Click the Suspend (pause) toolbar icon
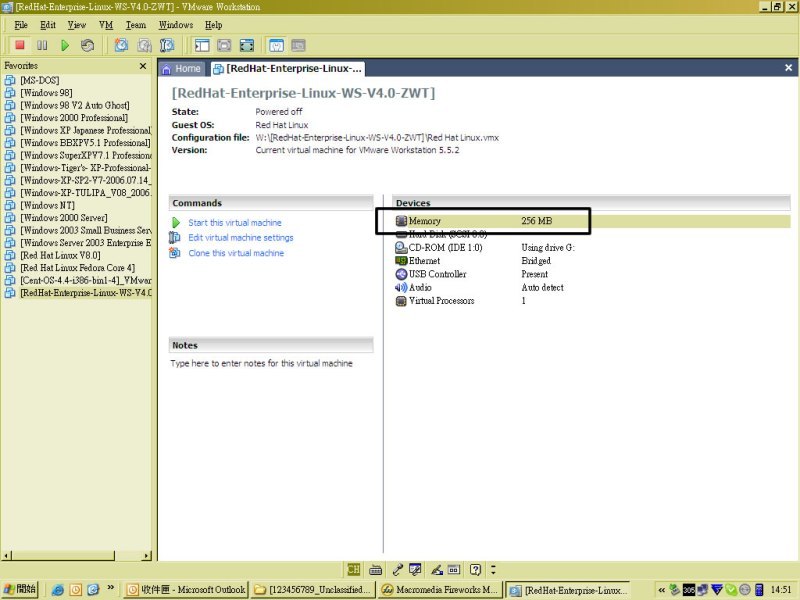The width and height of the screenshot is (800, 600). pyautogui.click(x=42, y=45)
